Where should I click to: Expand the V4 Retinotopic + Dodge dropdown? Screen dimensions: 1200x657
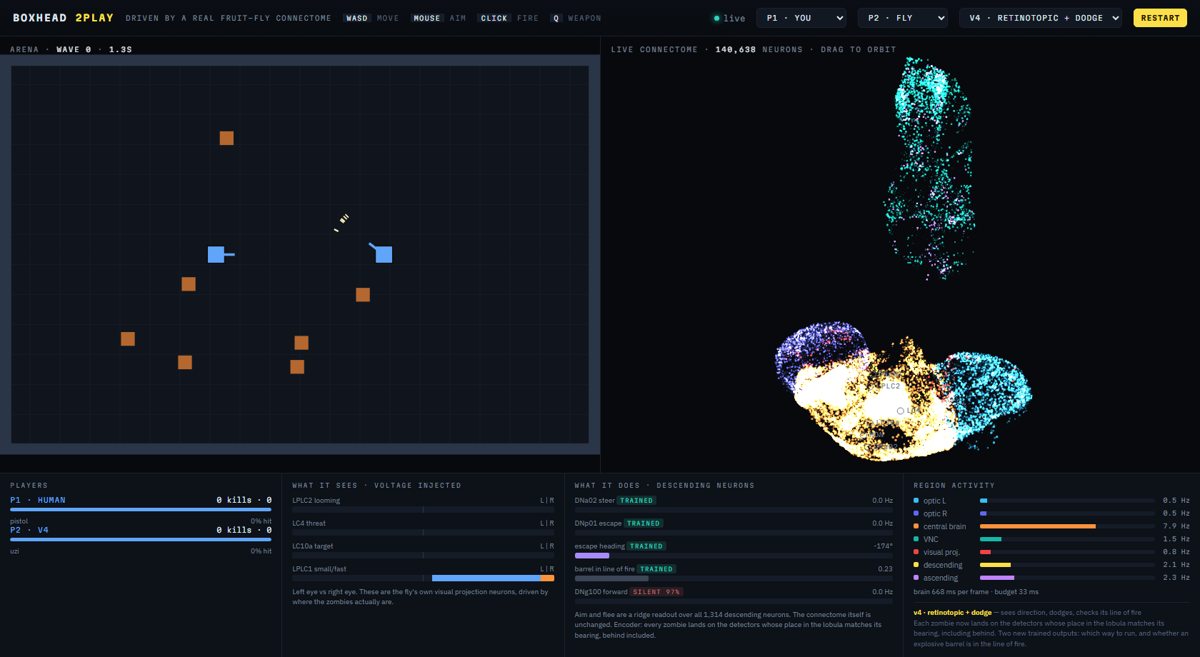tap(1040, 18)
